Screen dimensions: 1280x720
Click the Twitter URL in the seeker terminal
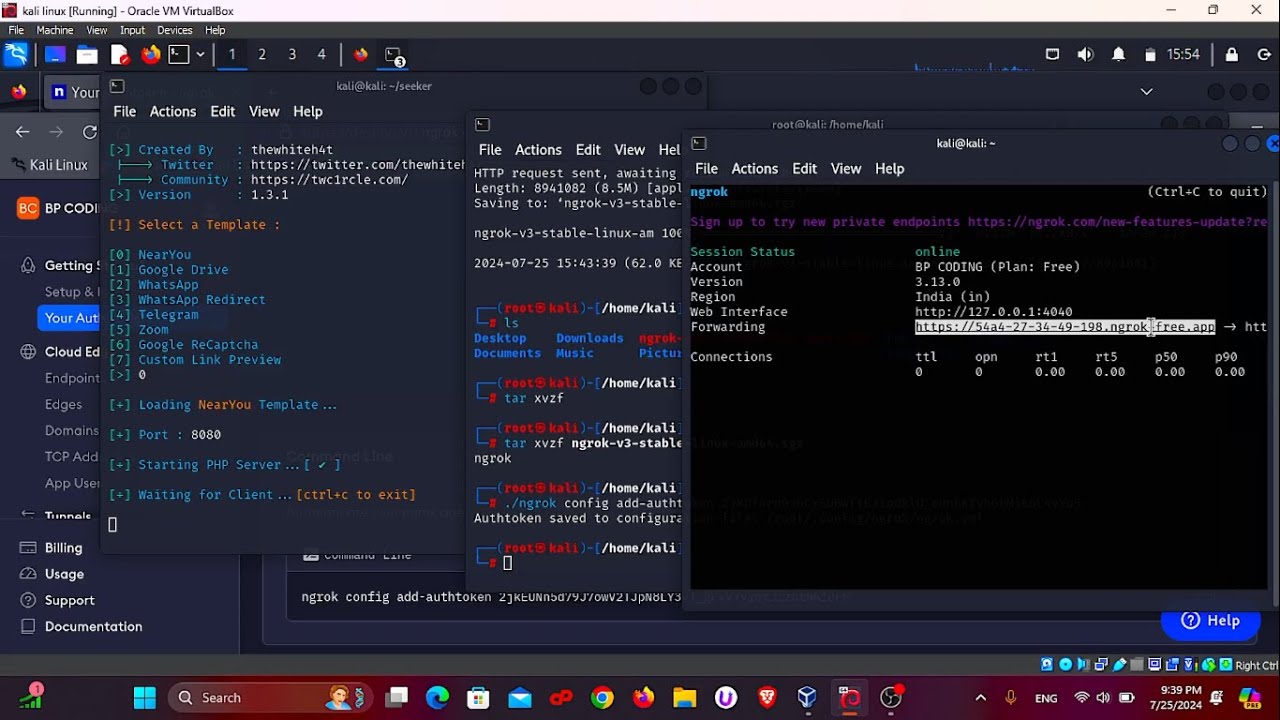tap(358, 165)
